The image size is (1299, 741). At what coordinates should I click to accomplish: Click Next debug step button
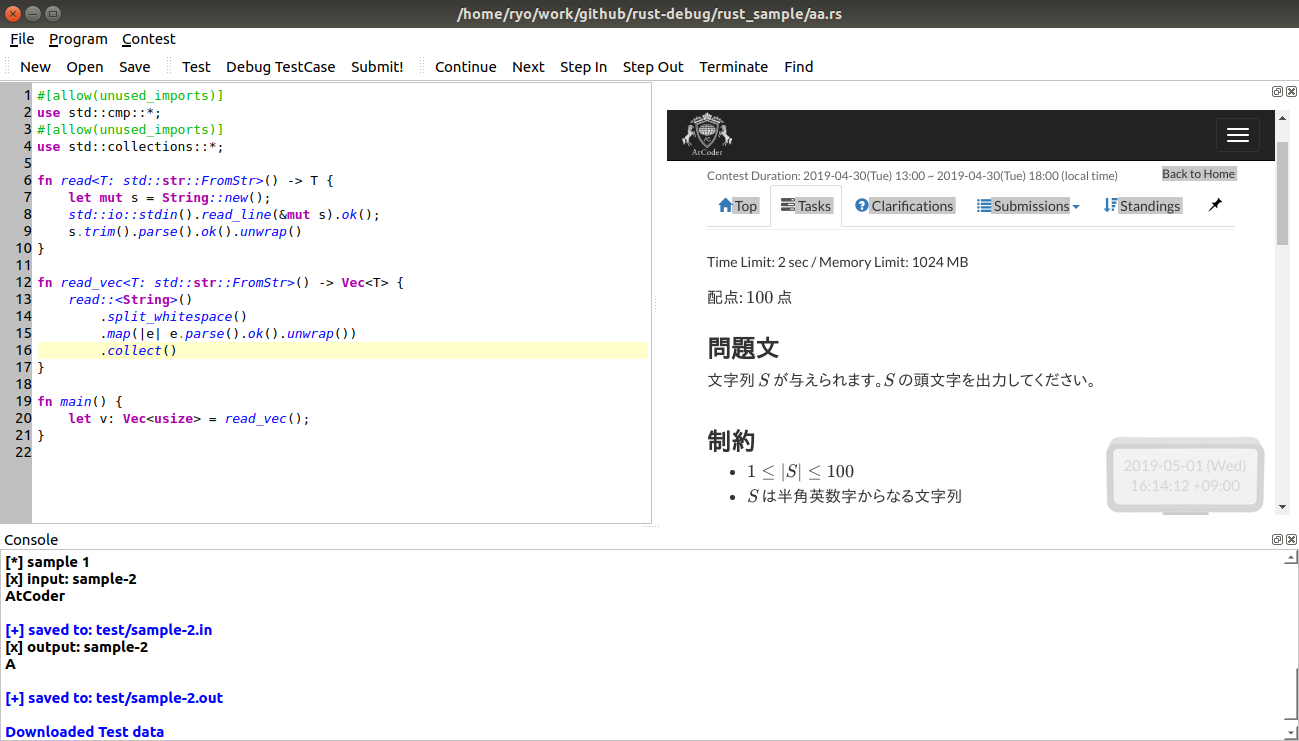coord(528,67)
